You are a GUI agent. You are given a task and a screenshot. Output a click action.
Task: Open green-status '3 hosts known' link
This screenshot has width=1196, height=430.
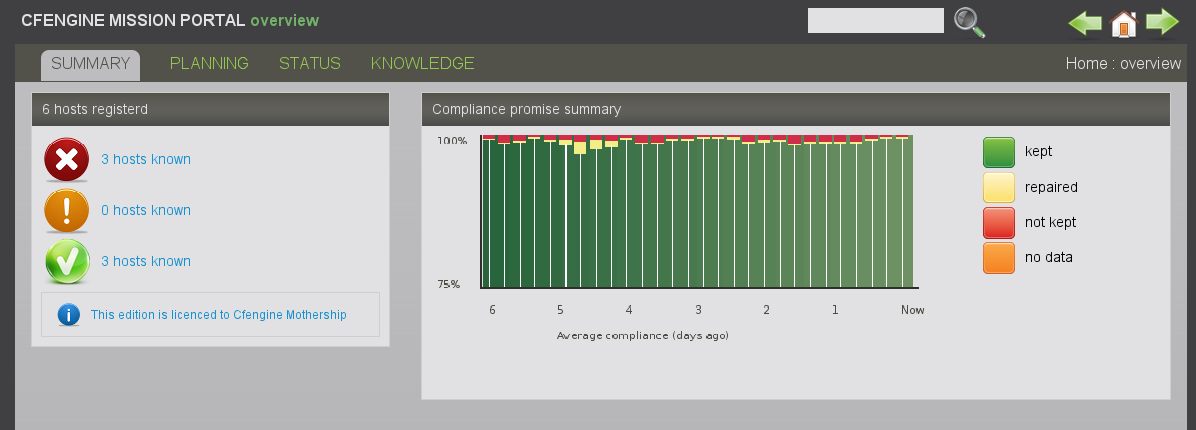pyautogui.click(x=146, y=262)
